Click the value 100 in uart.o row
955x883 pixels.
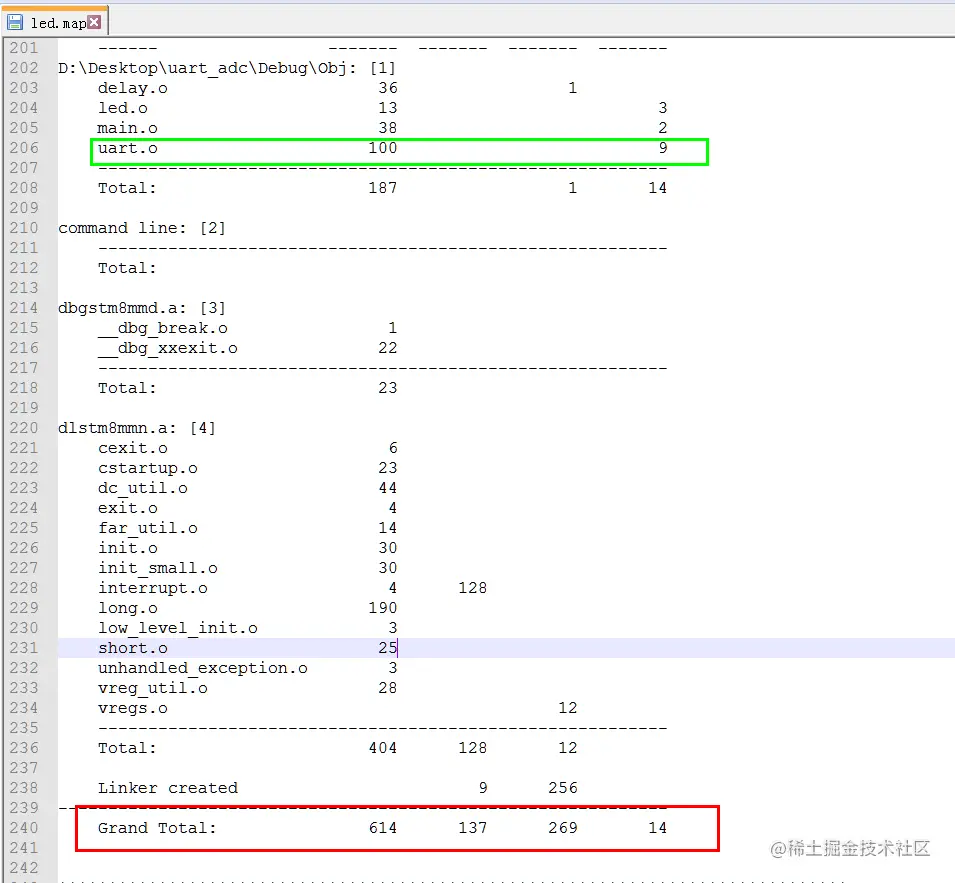pos(382,148)
